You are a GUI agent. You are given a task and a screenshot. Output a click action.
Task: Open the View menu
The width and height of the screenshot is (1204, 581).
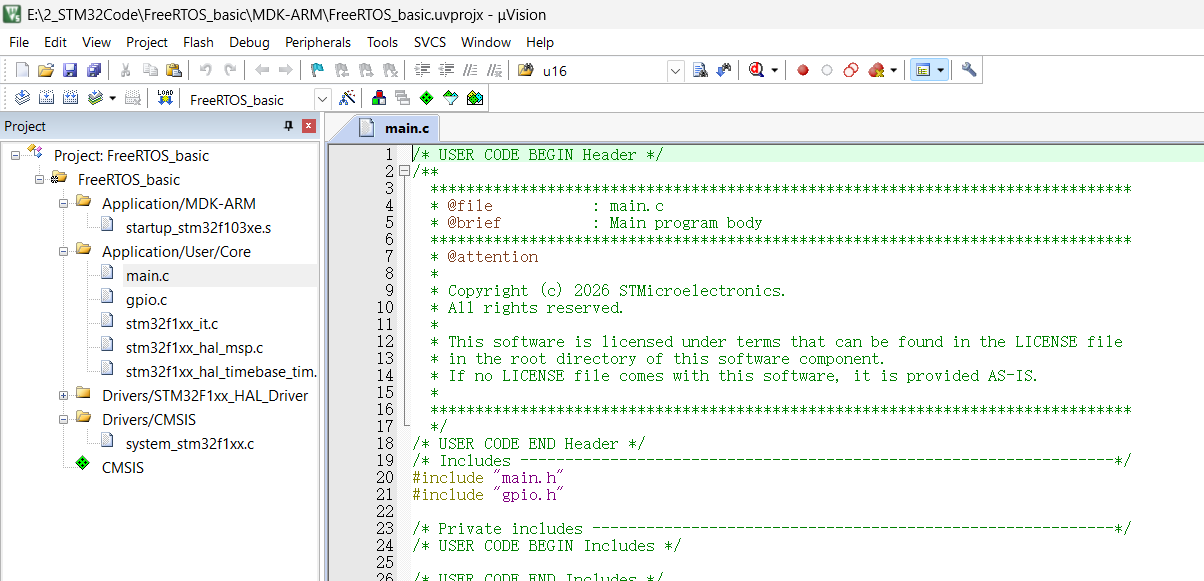[x=96, y=42]
